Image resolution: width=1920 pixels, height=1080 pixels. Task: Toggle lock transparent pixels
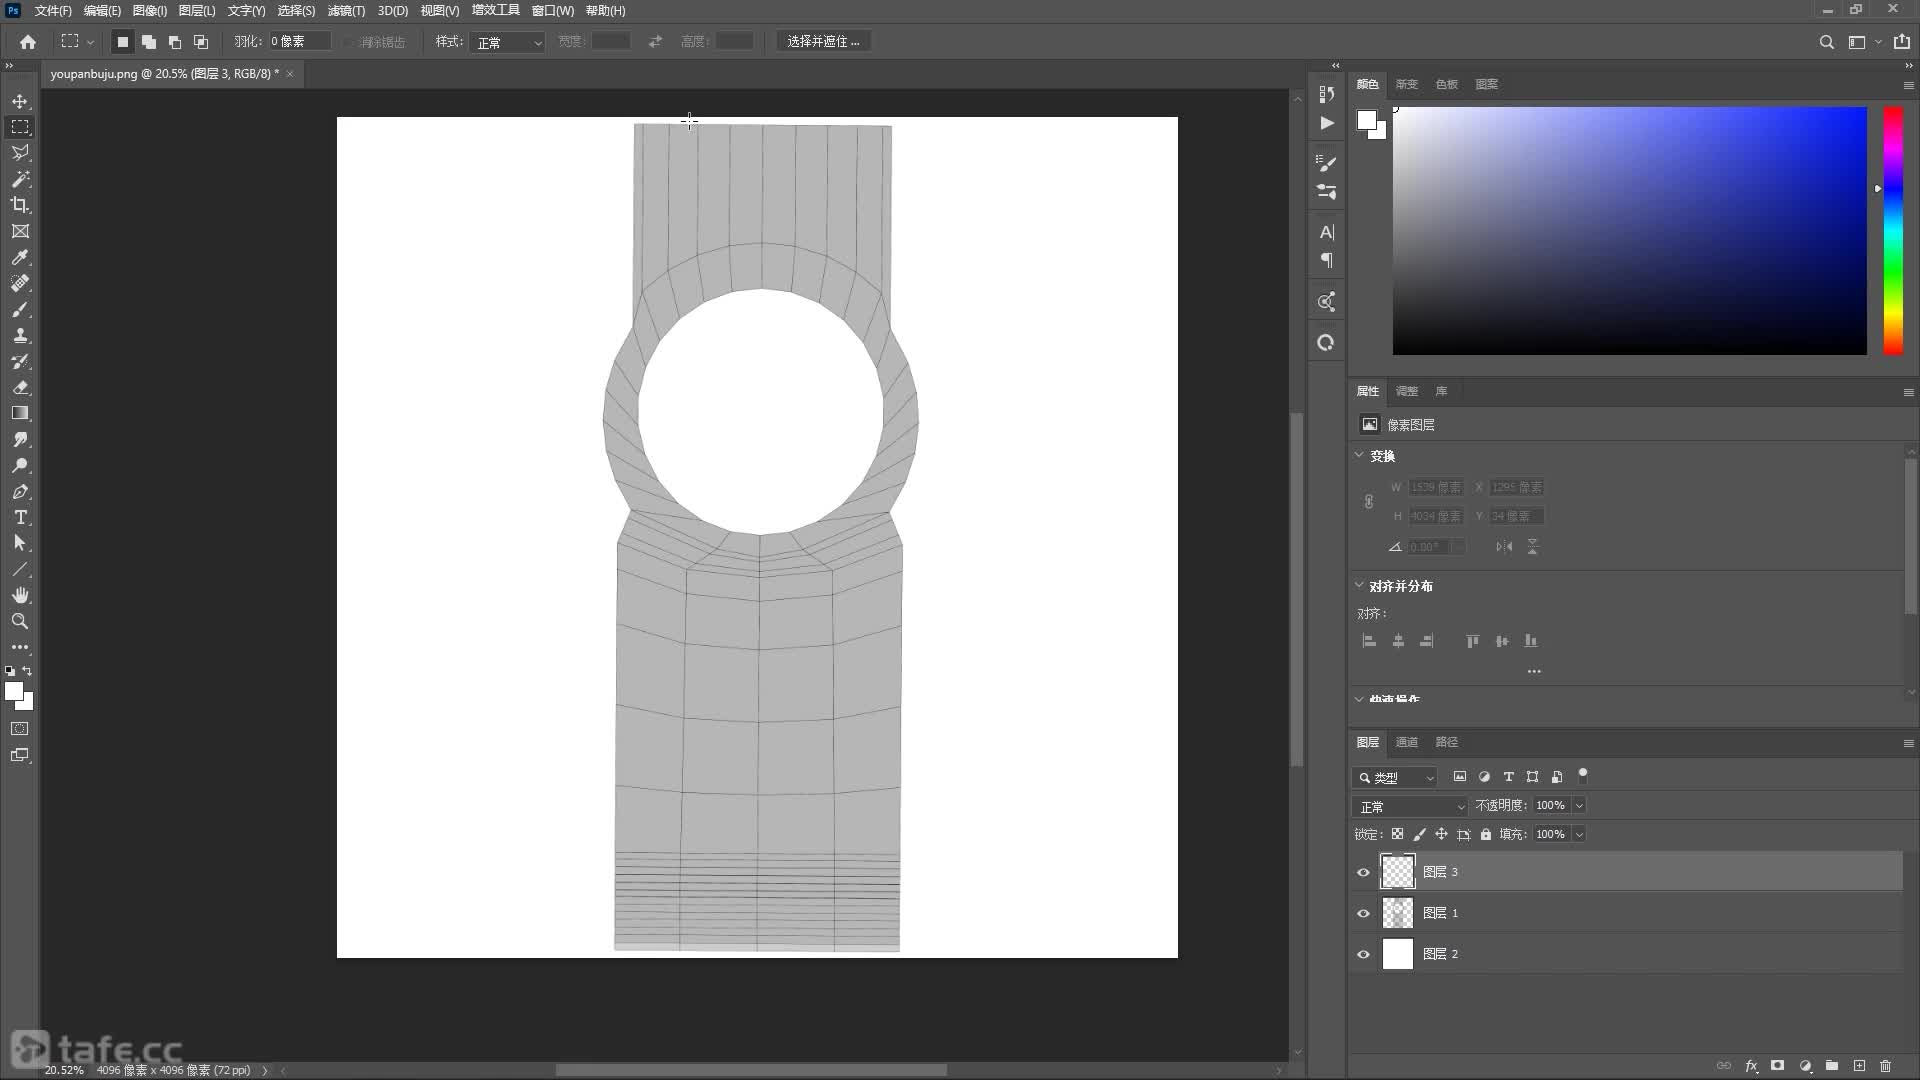[1397, 834]
